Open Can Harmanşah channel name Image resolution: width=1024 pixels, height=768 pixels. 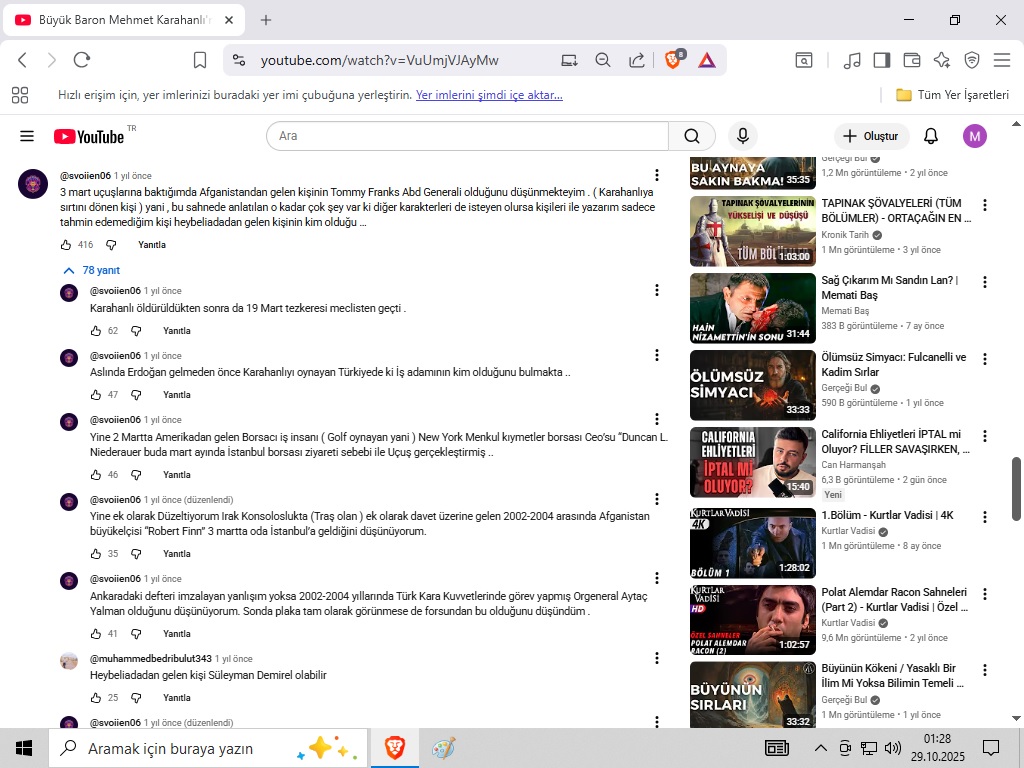(854, 465)
